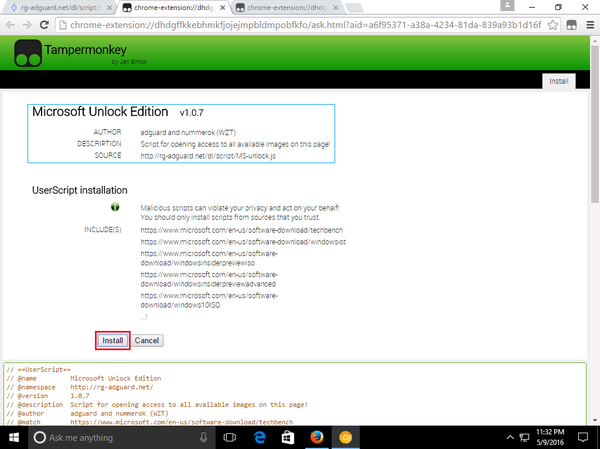Cancel the userscript installation

pos(147,340)
